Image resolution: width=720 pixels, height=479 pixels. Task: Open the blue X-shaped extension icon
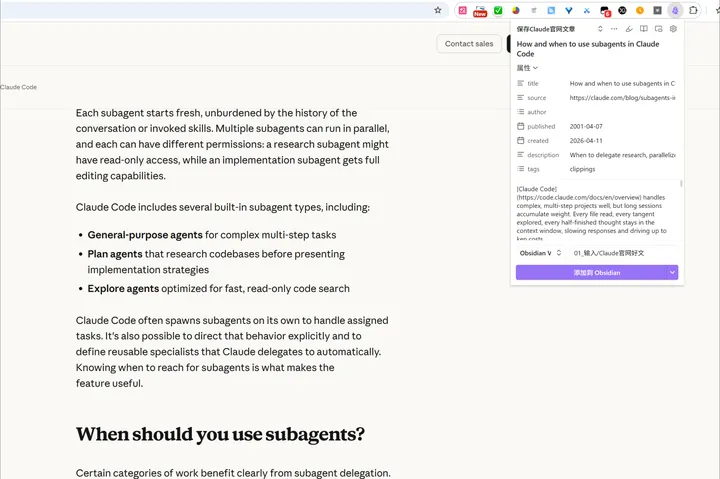pyautogui.click(x=586, y=10)
